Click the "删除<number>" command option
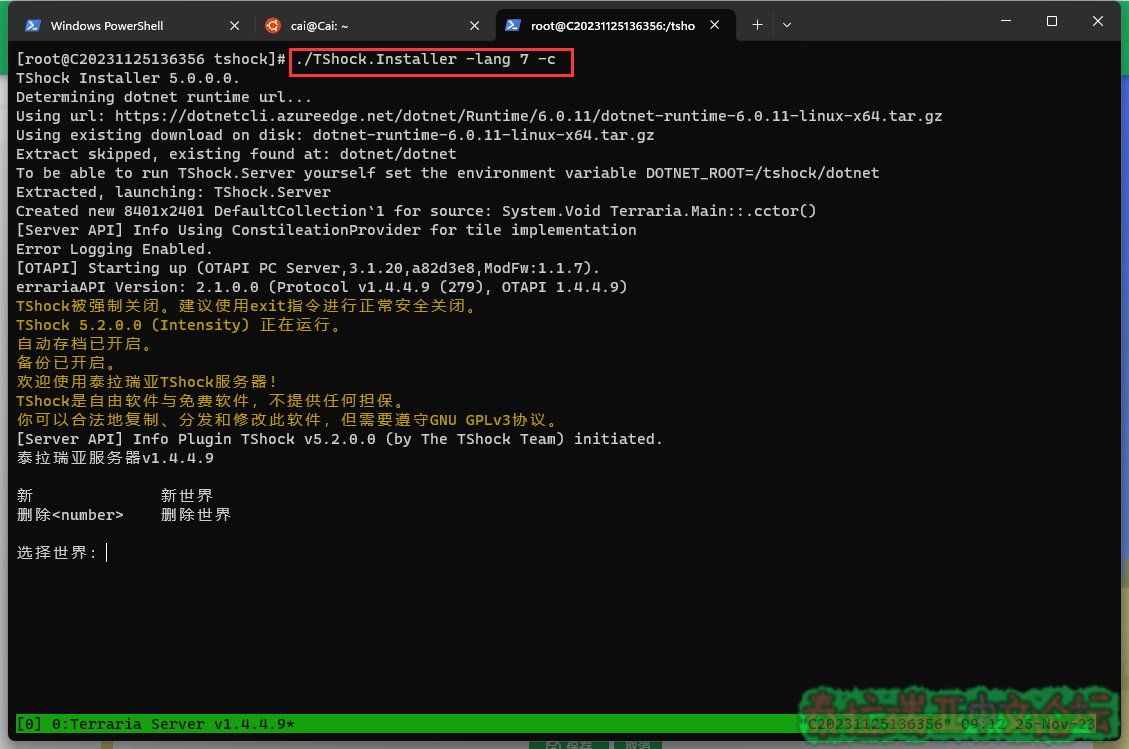 coord(70,515)
